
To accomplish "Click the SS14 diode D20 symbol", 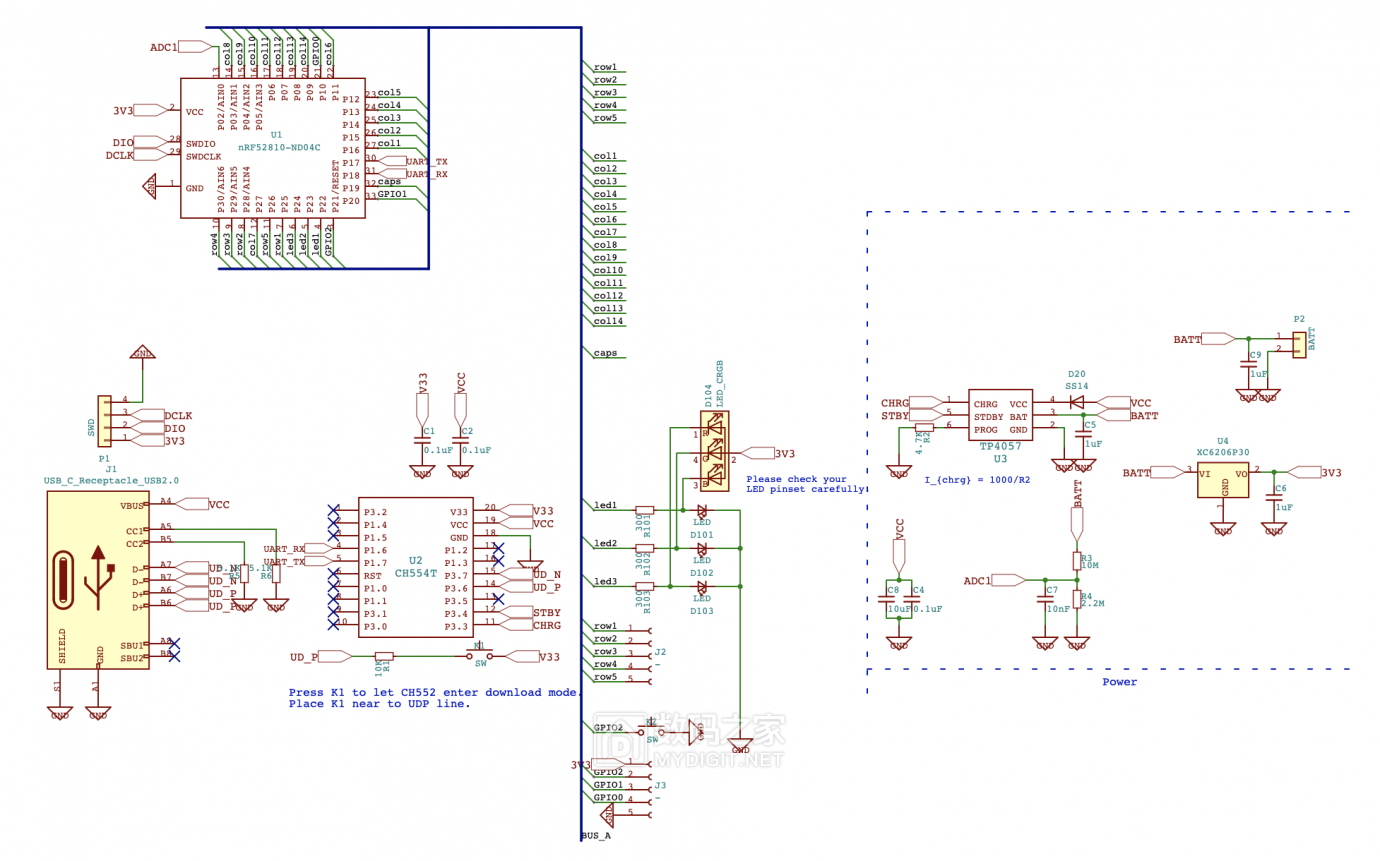I will (1076, 402).
